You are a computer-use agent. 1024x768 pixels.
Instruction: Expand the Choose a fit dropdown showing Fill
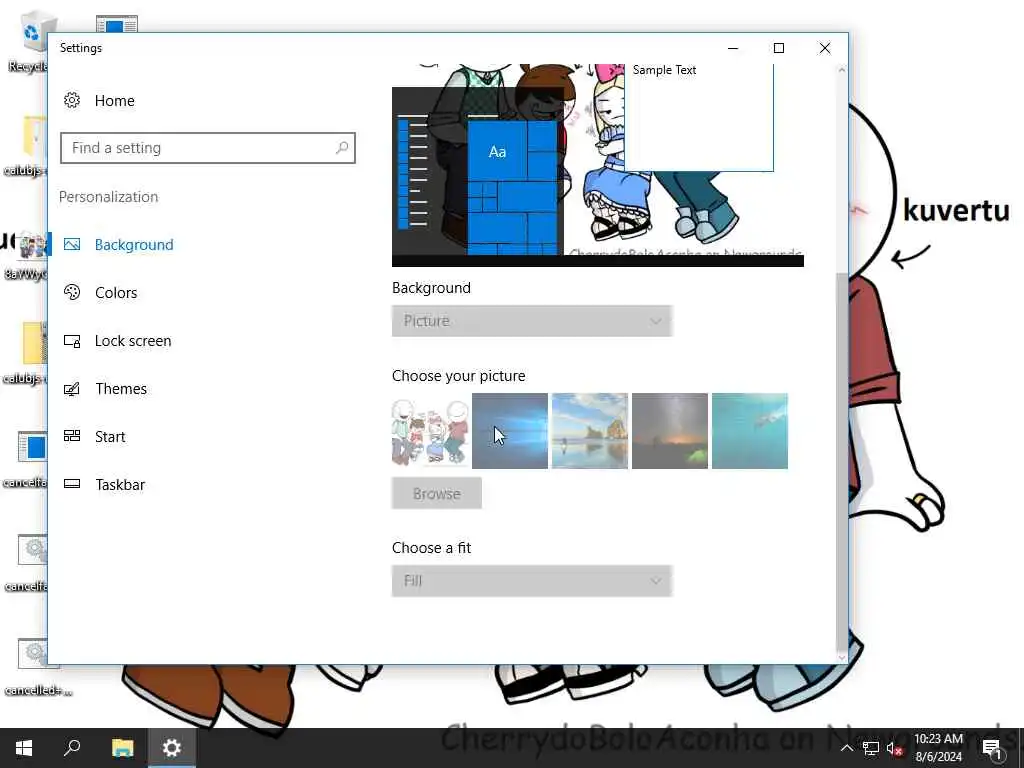(532, 581)
